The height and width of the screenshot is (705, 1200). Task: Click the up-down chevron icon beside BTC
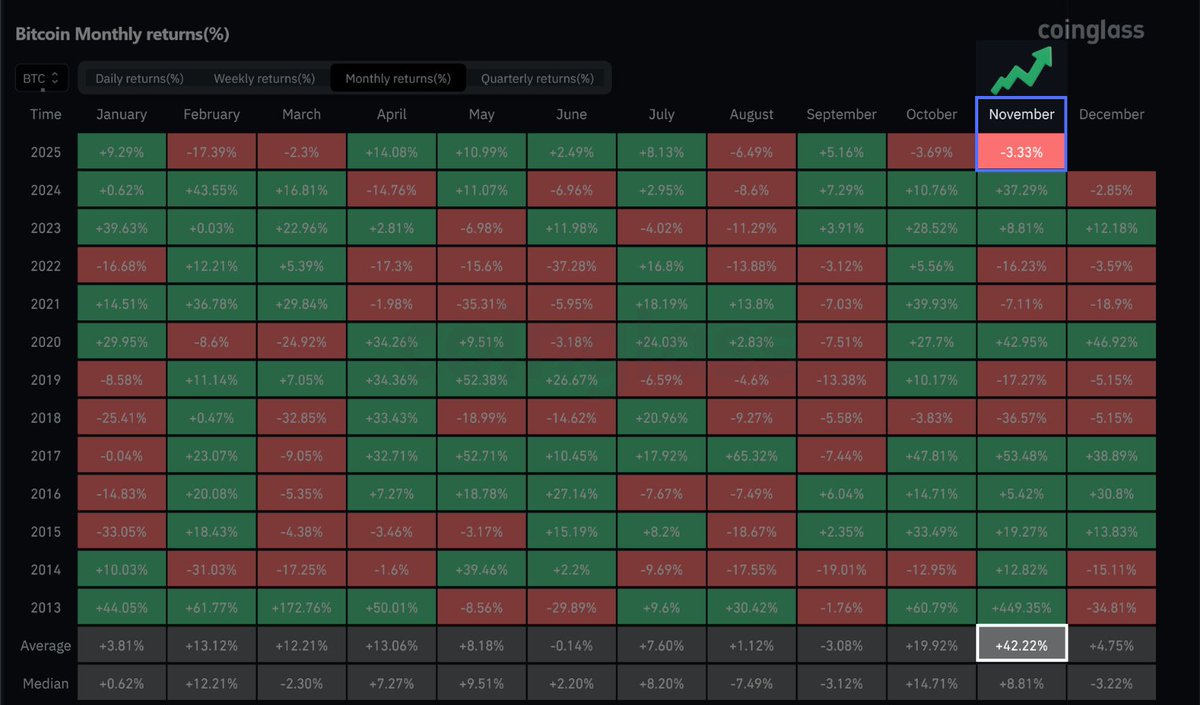click(55, 77)
